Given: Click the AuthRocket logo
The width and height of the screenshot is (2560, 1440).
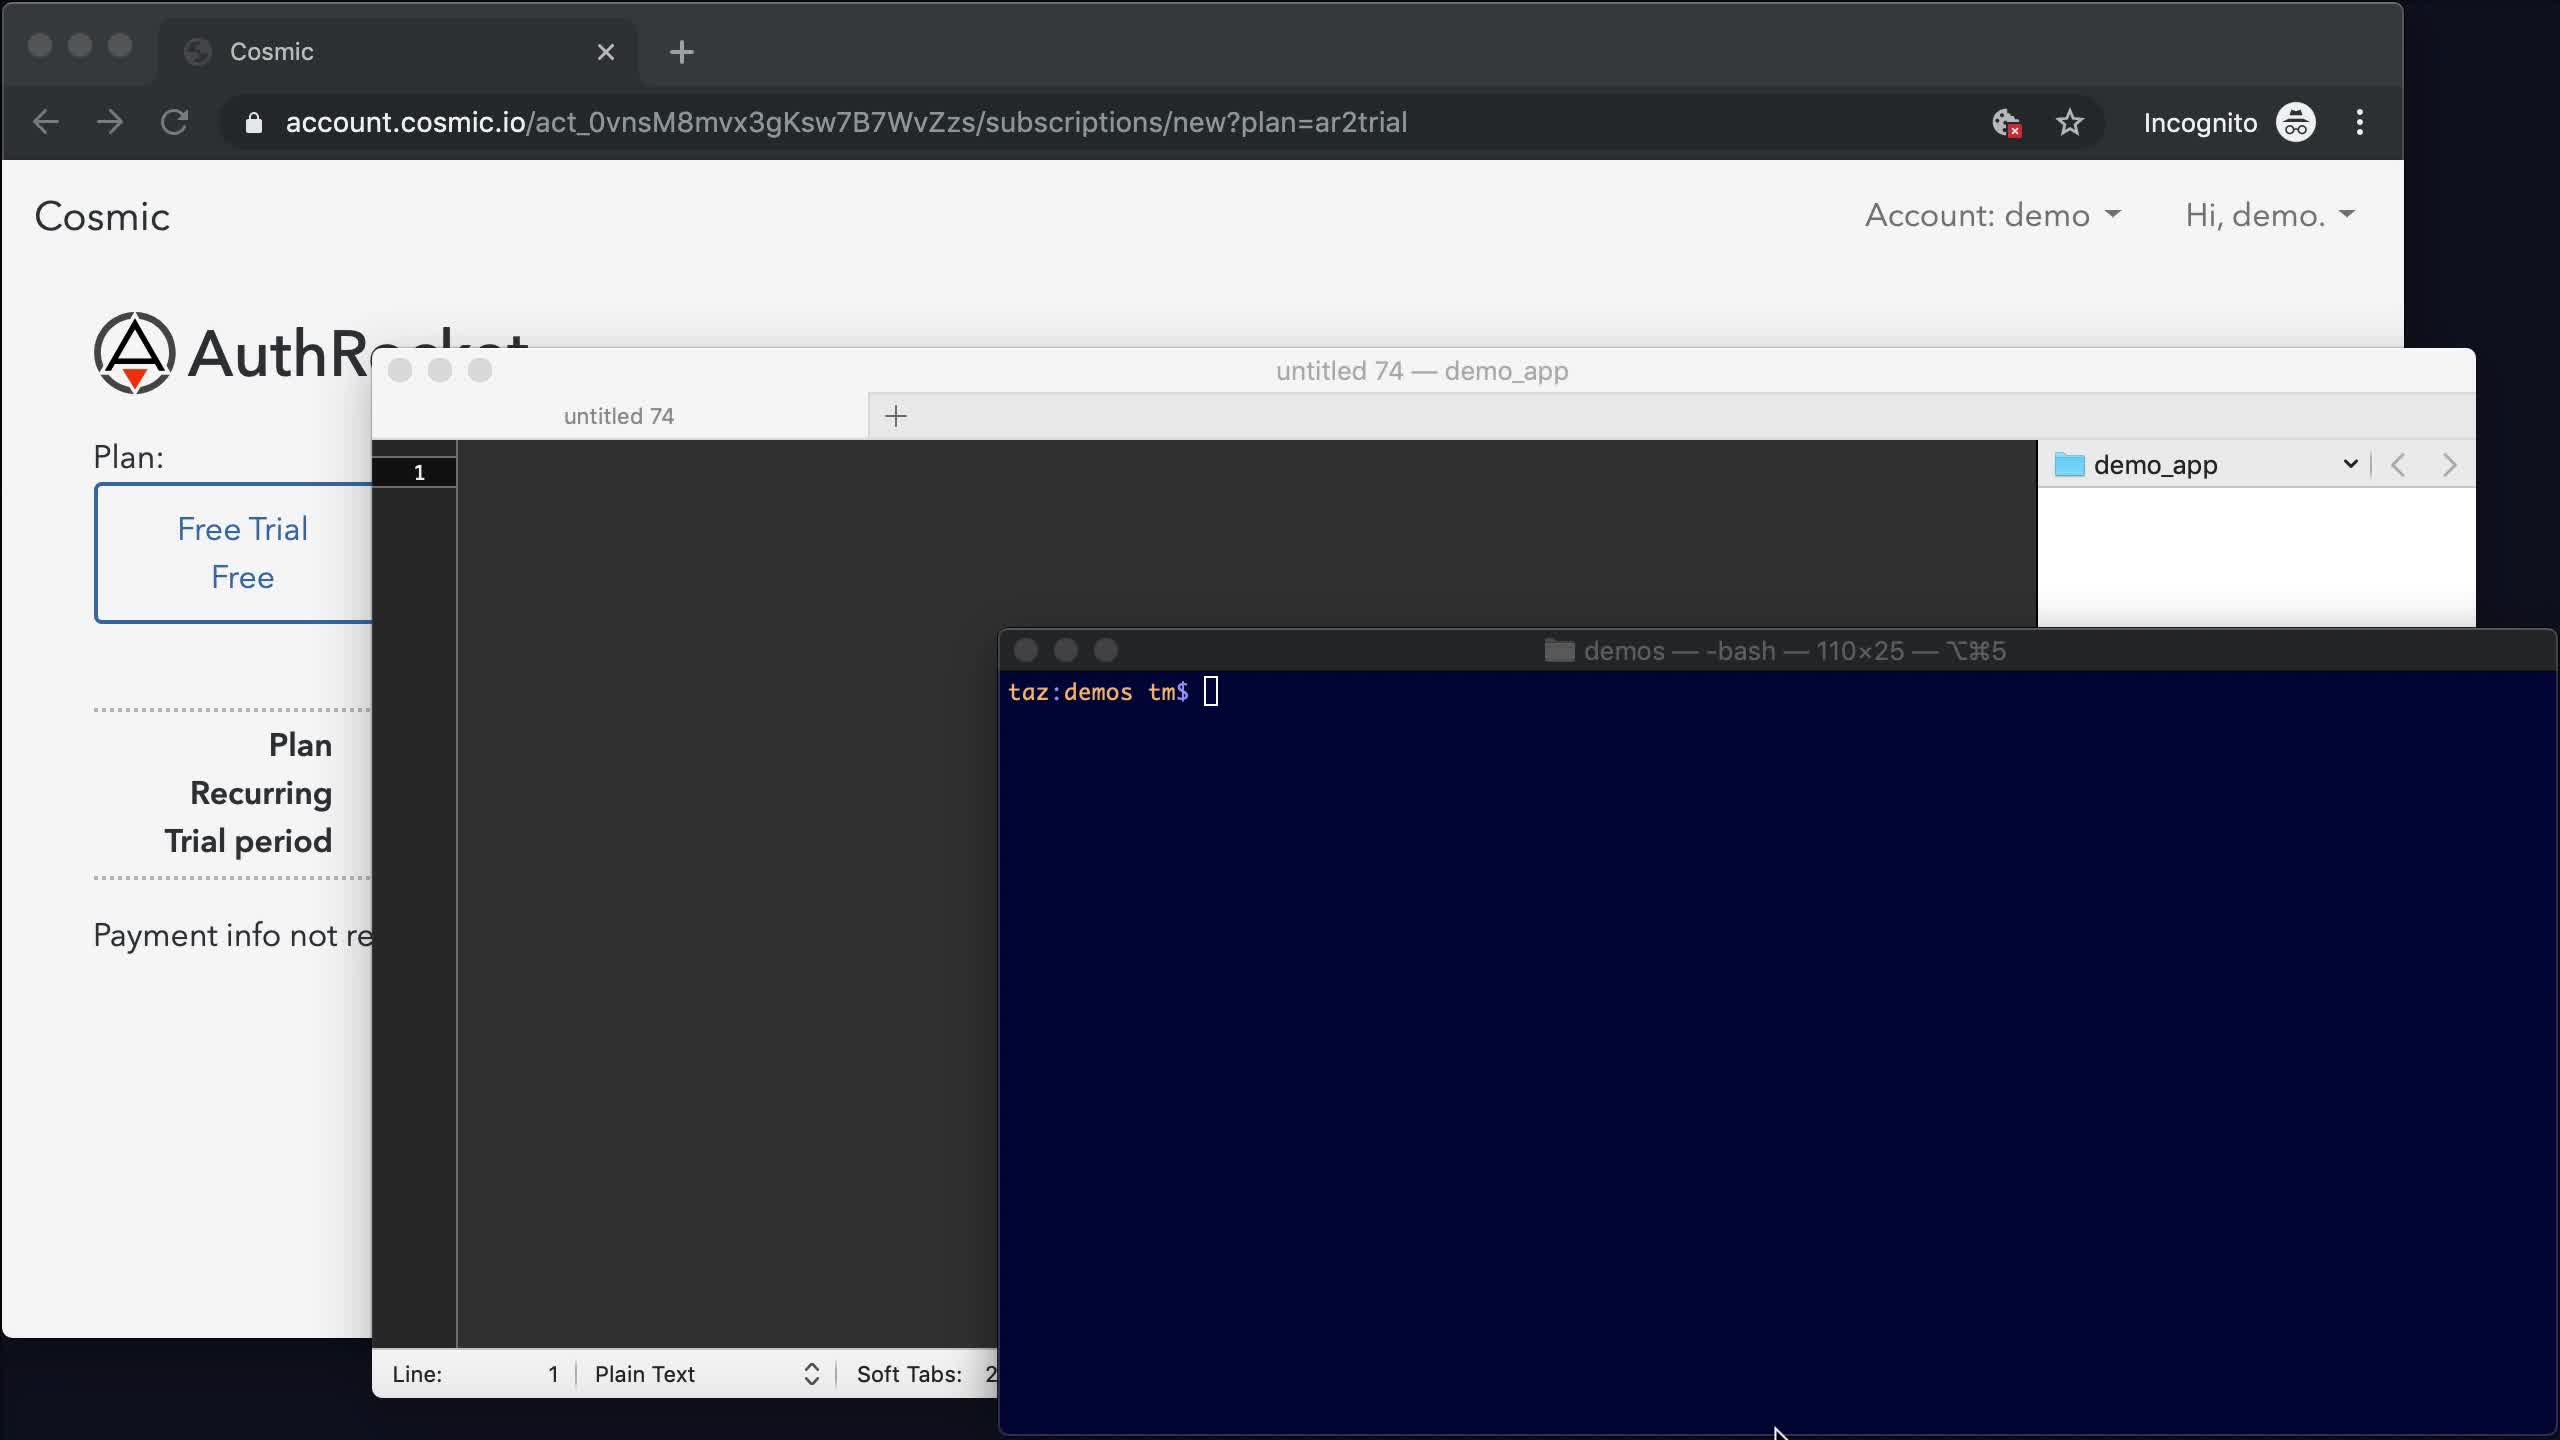Looking at the screenshot, I should click(232, 353).
